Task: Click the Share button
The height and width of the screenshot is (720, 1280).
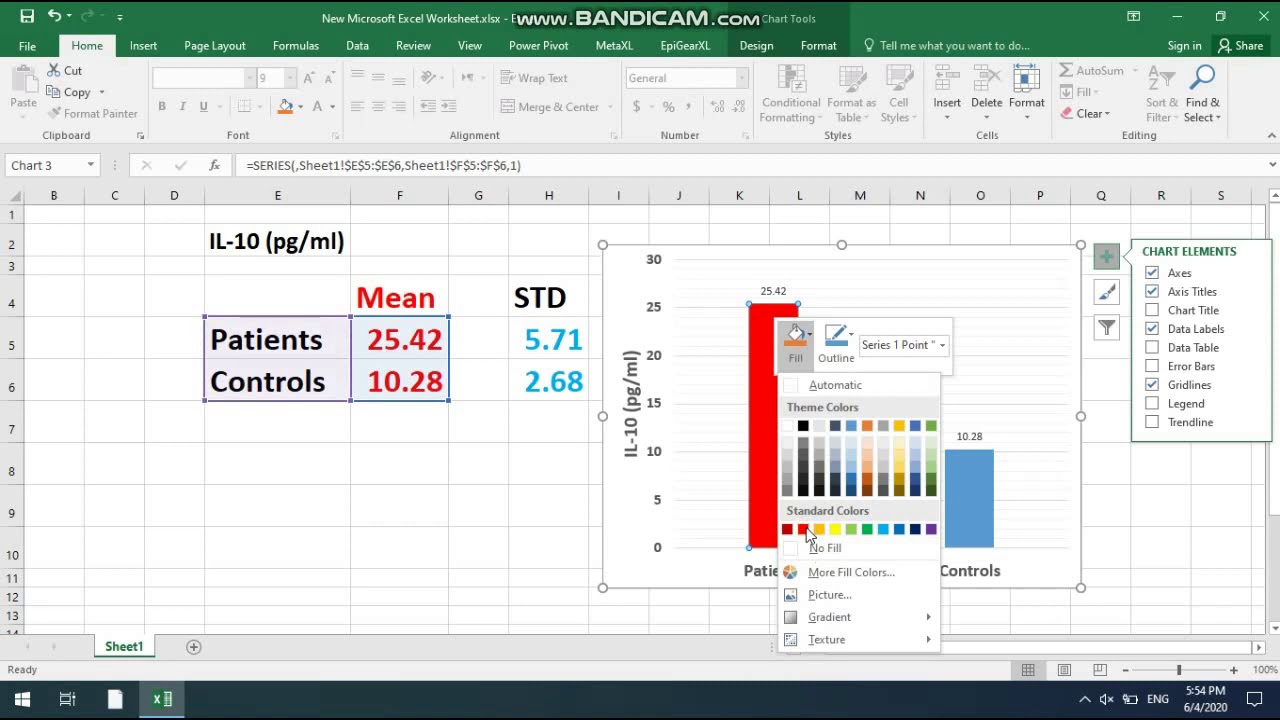Action: pos(1240,46)
